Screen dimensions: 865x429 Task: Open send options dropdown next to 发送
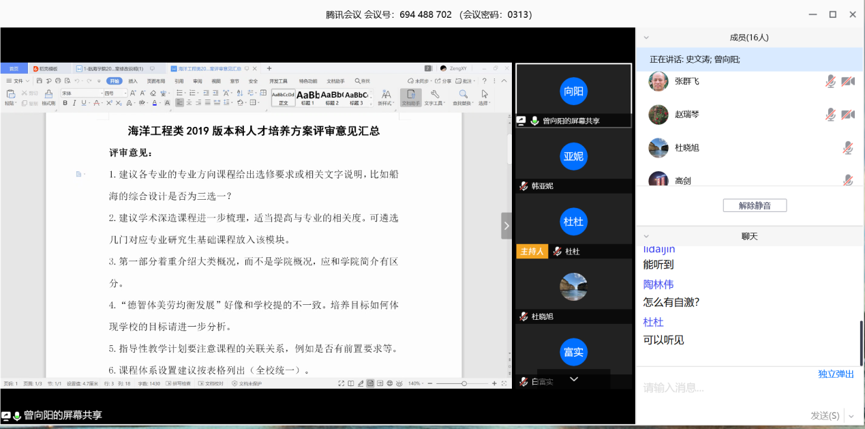pyautogui.click(x=850, y=415)
